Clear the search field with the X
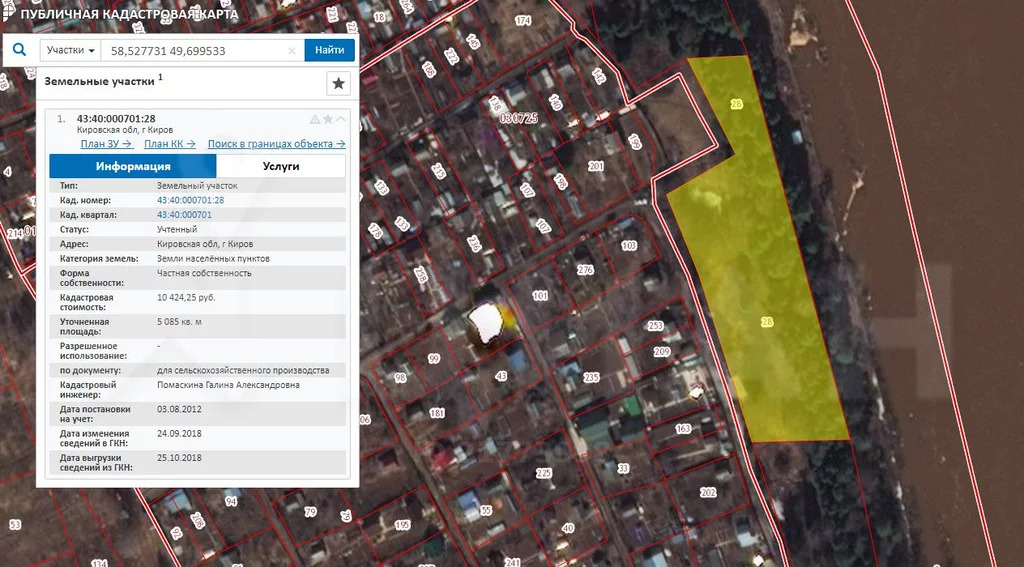Viewport: 1024px width, 567px height. pyautogui.click(x=292, y=51)
